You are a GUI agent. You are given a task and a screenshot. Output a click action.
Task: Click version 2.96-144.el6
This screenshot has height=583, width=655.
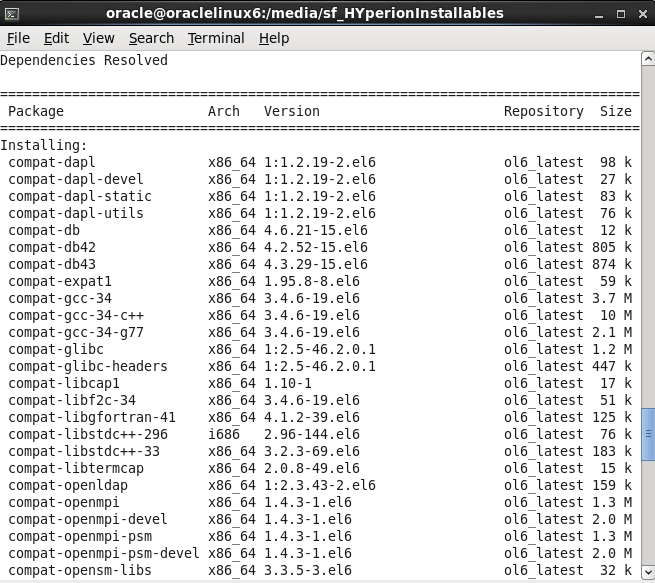312,435
